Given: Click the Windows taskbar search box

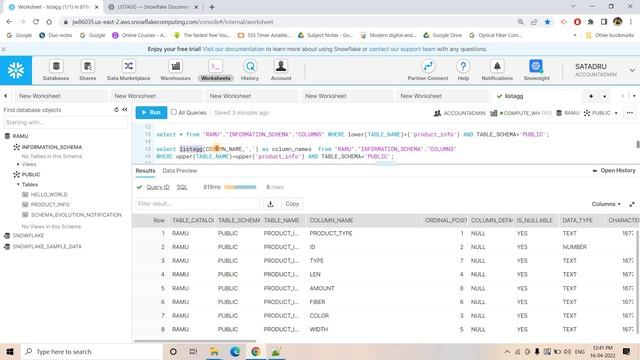Looking at the screenshot, I should coord(91,351).
